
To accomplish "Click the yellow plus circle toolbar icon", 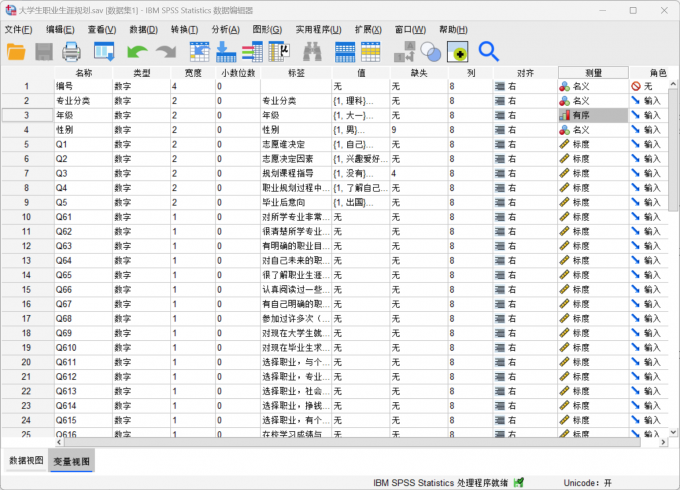I will [x=458, y=52].
